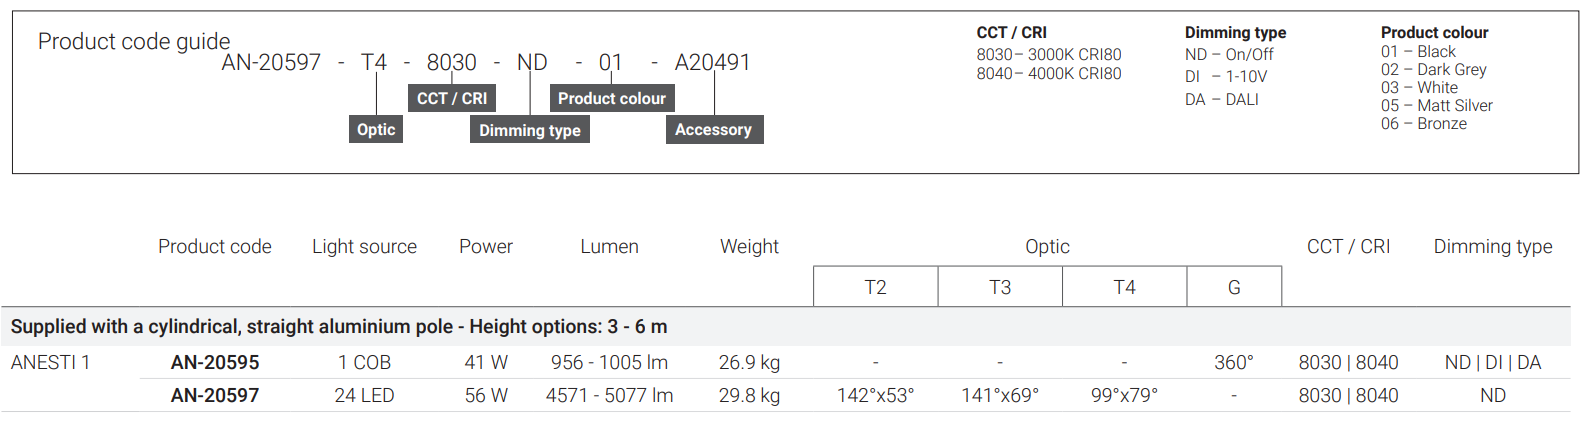
Task: Click the bold AN-20597 table row code
Action: [x=215, y=395]
